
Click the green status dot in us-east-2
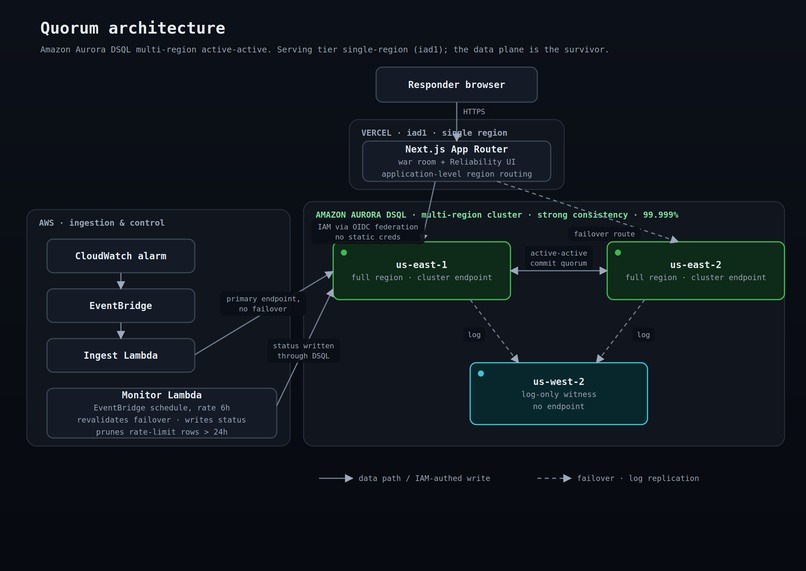[x=618, y=252]
